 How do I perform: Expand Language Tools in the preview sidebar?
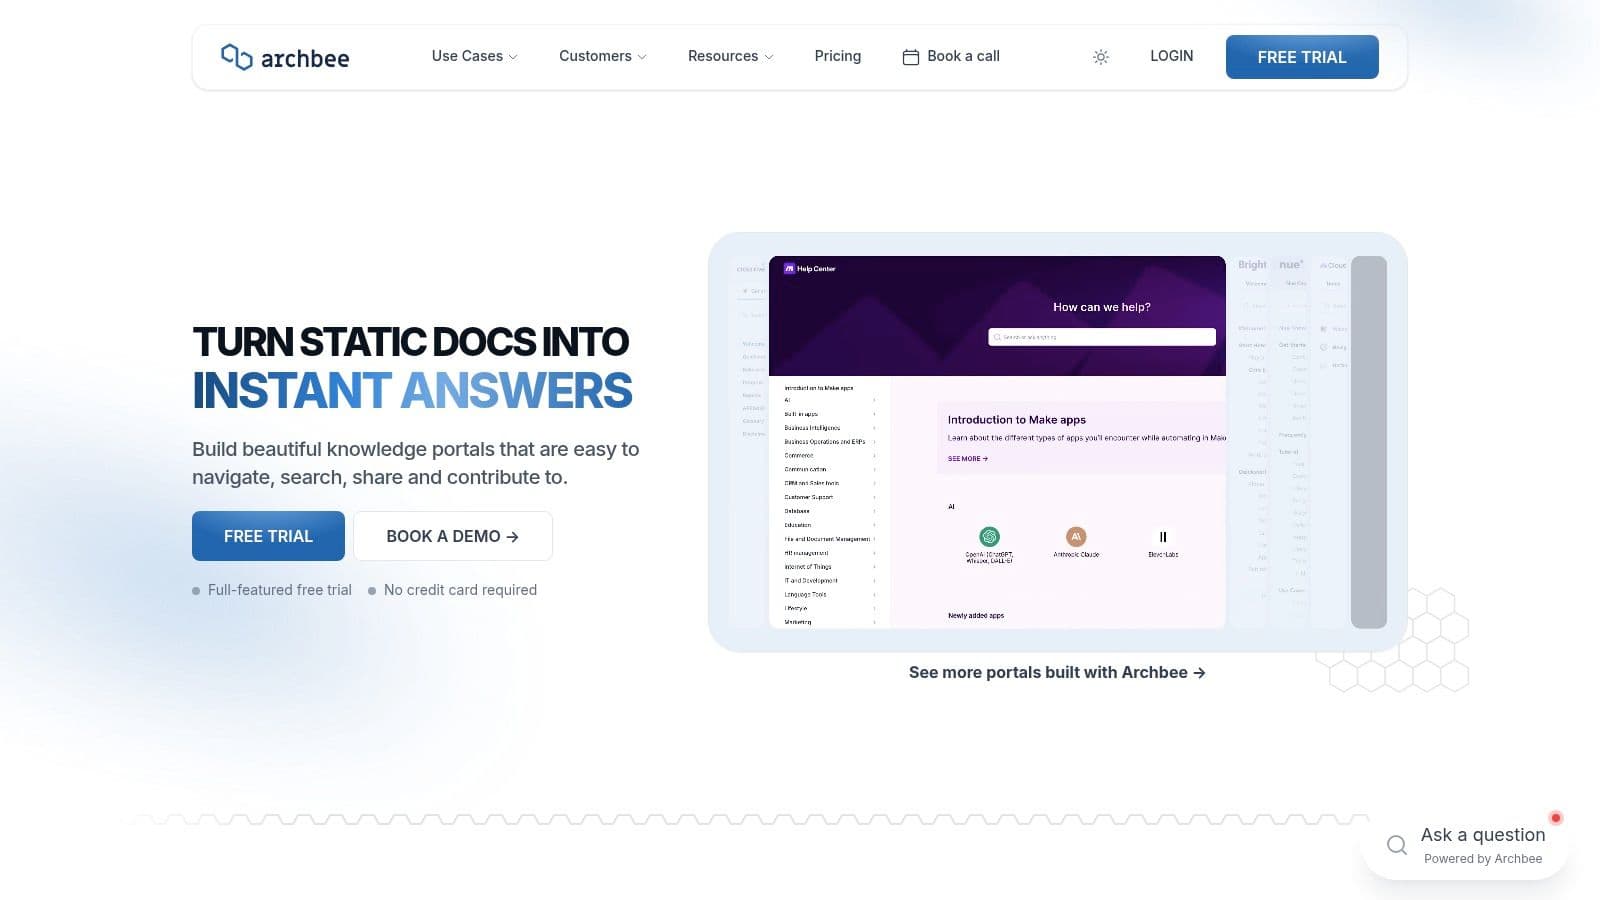(x=830, y=594)
